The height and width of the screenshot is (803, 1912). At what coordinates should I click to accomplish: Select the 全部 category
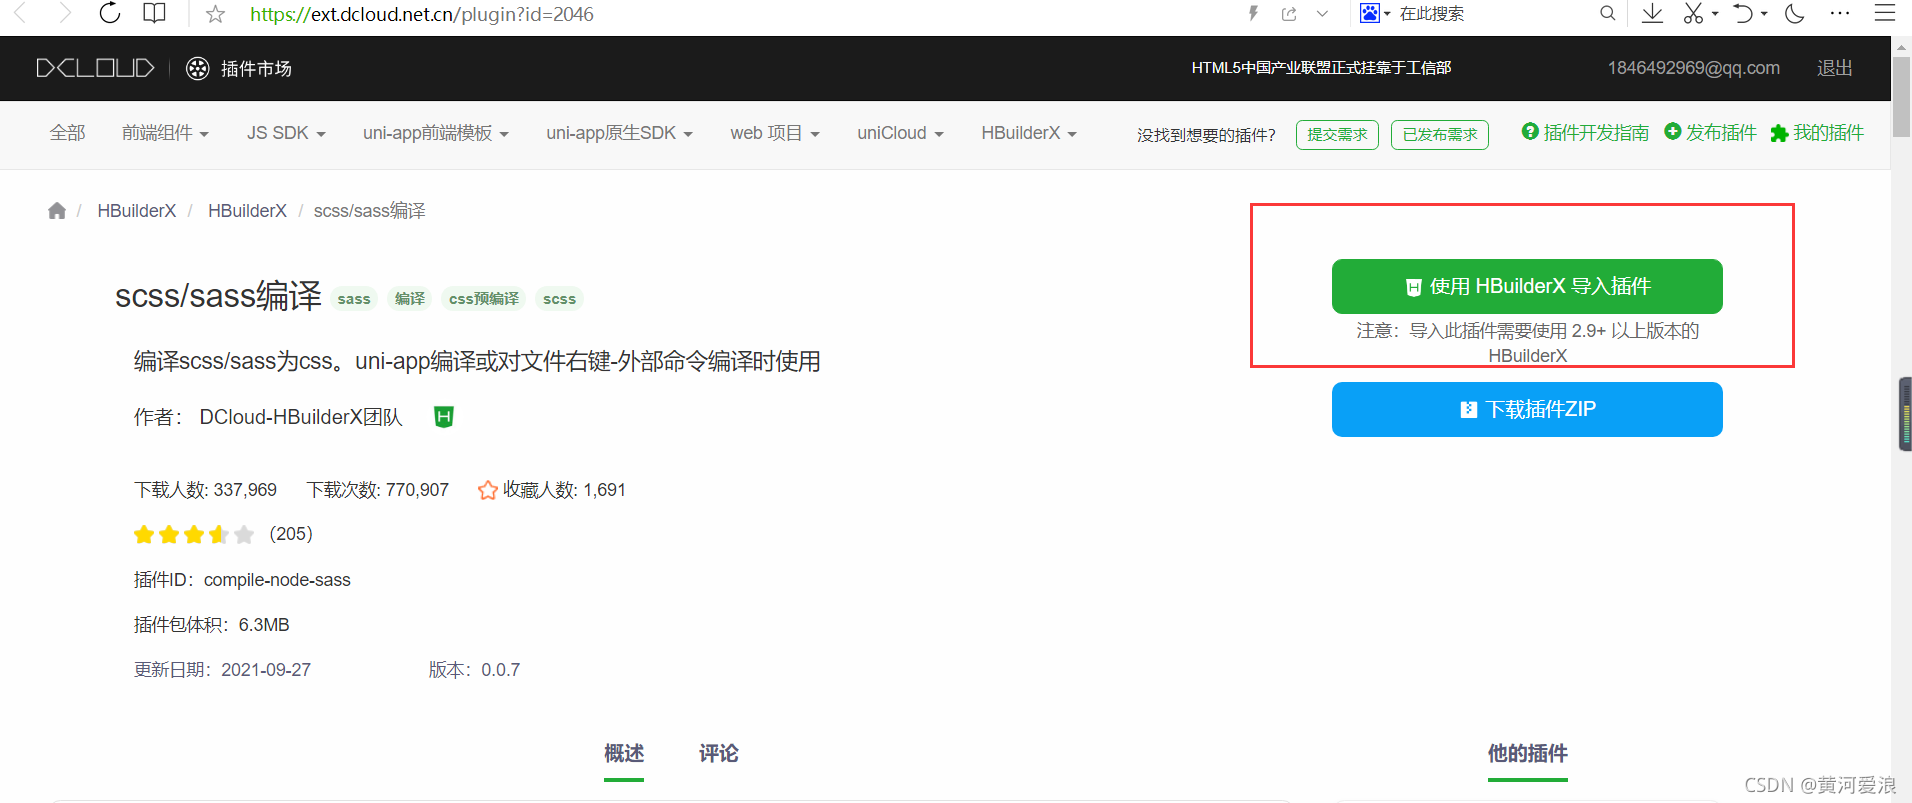coord(68,133)
